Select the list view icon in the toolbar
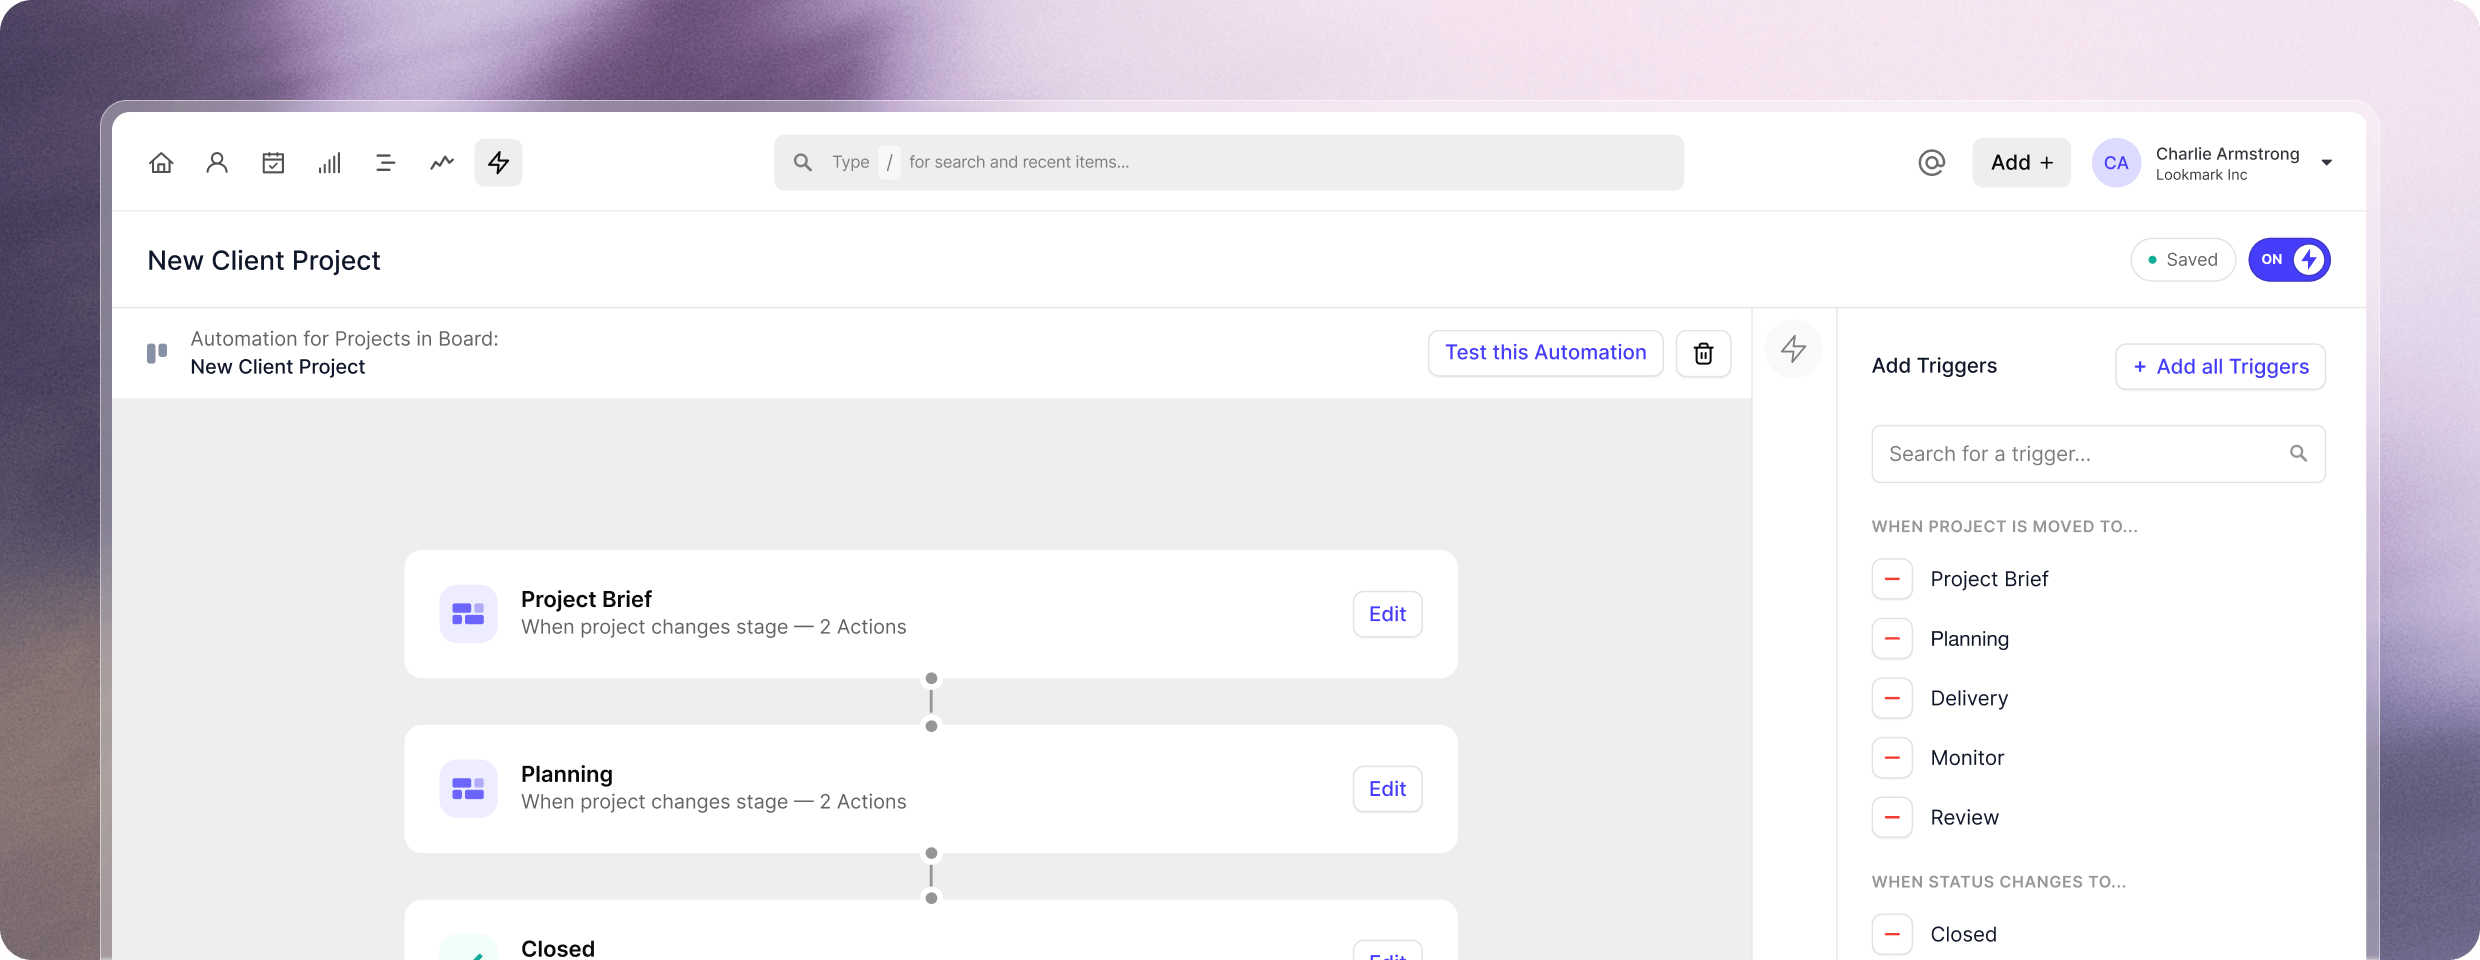The width and height of the screenshot is (2480, 960). point(385,162)
